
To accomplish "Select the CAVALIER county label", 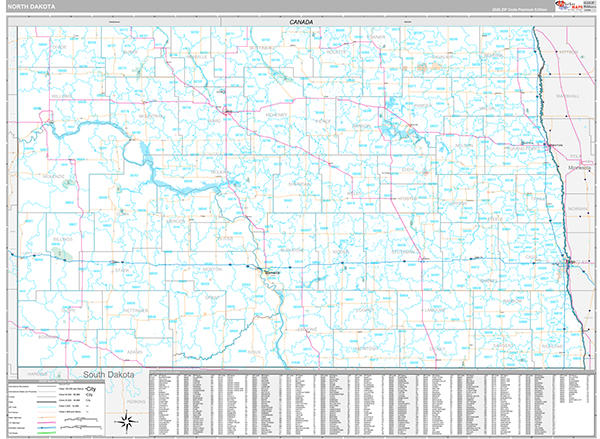I will (442, 57).
